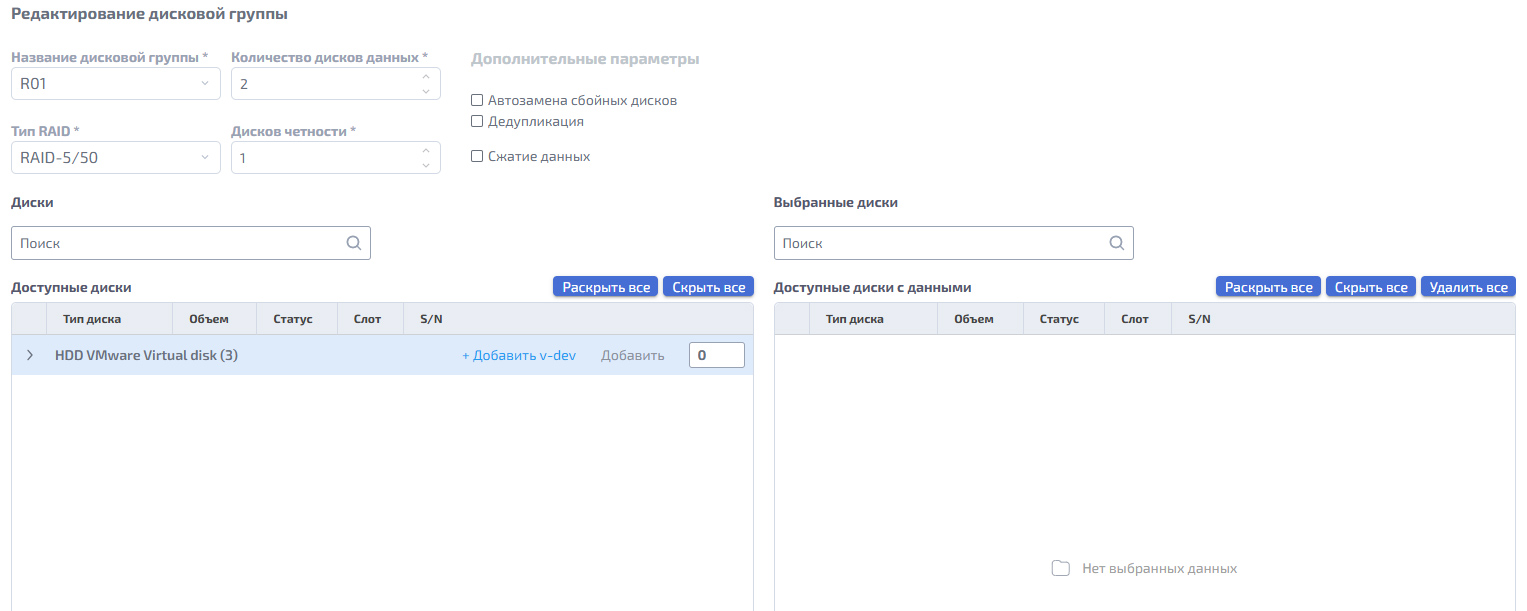
Task: Click Статус header in Доступные диски table
Action: [x=293, y=319]
